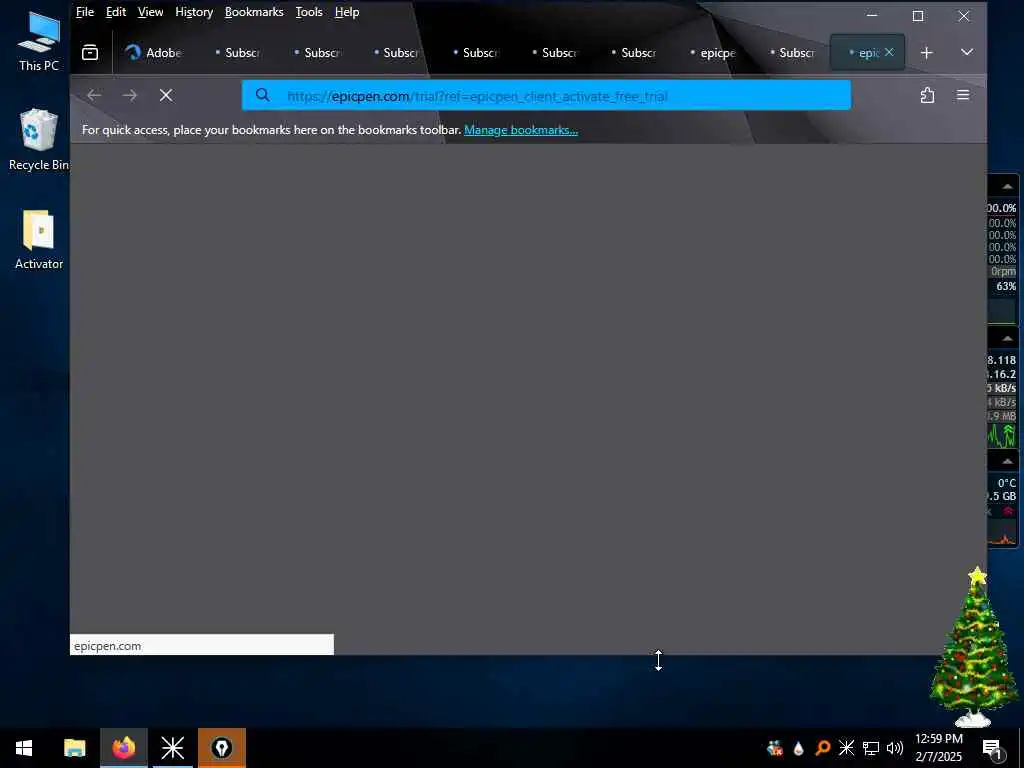Open the Edit menu
This screenshot has width=1024, height=768.
pyautogui.click(x=116, y=12)
